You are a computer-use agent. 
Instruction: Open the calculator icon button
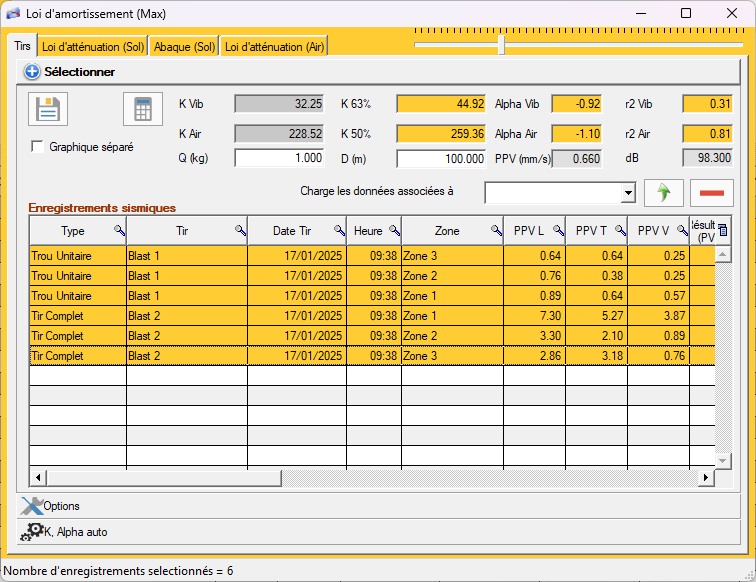(143, 109)
